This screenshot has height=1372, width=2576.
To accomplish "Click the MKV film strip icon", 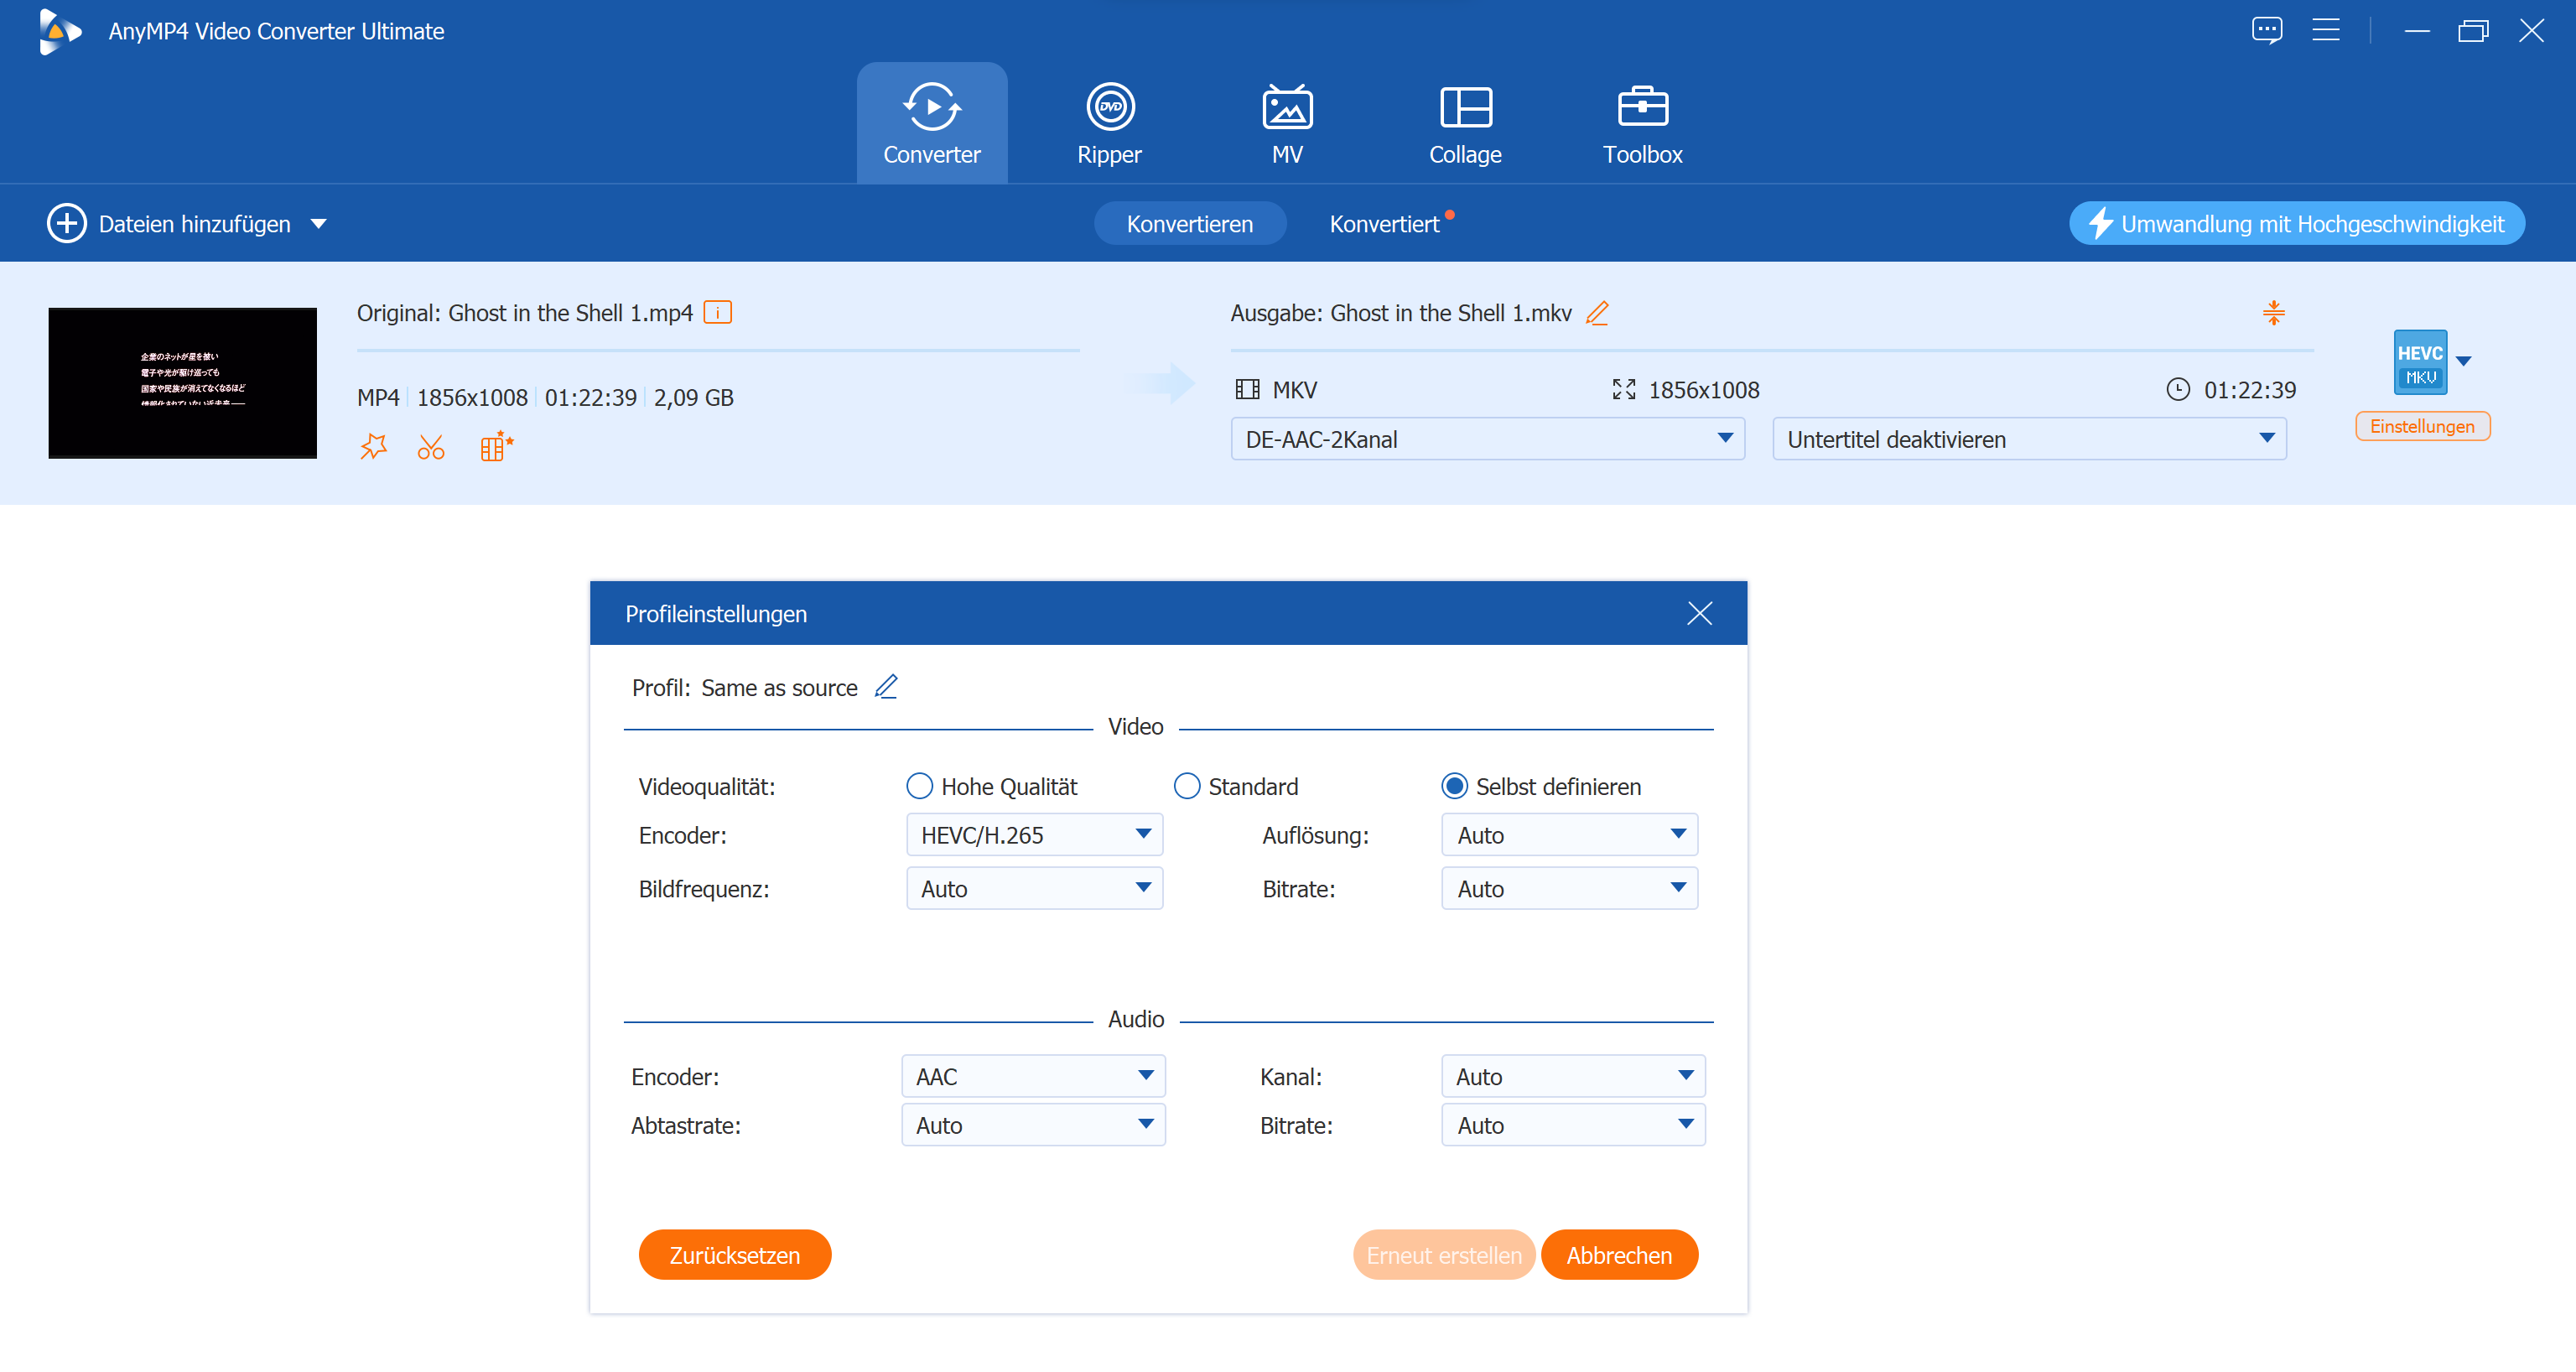I will click(1247, 390).
